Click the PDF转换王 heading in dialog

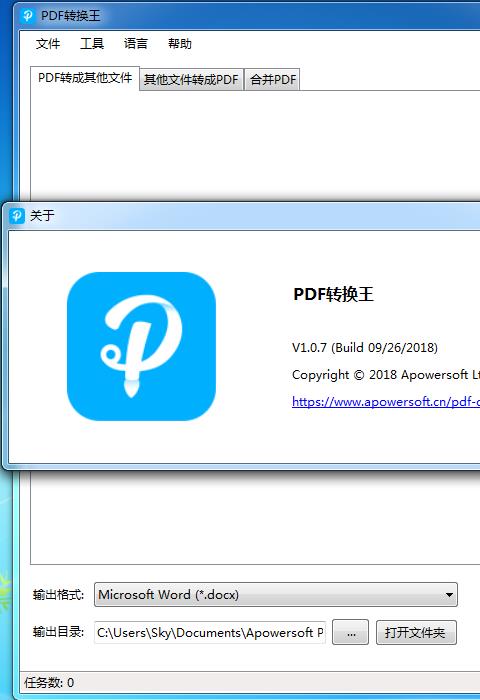coord(333,294)
